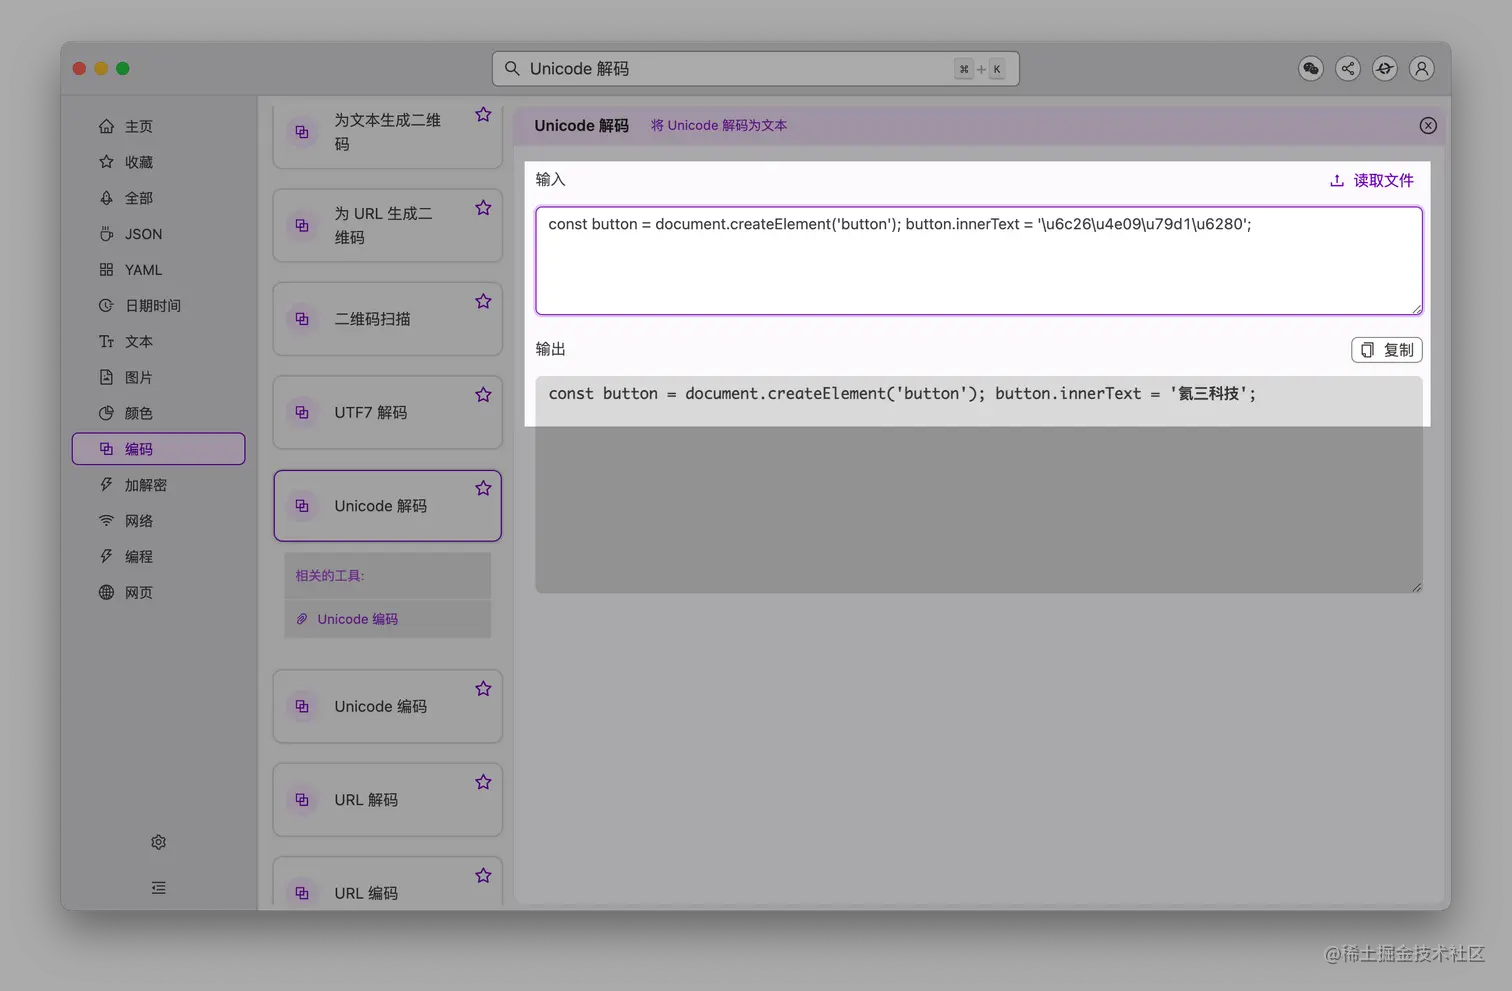Open the URL 解码 tool card
Viewport: 1512px width, 991px height.
(x=388, y=800)
